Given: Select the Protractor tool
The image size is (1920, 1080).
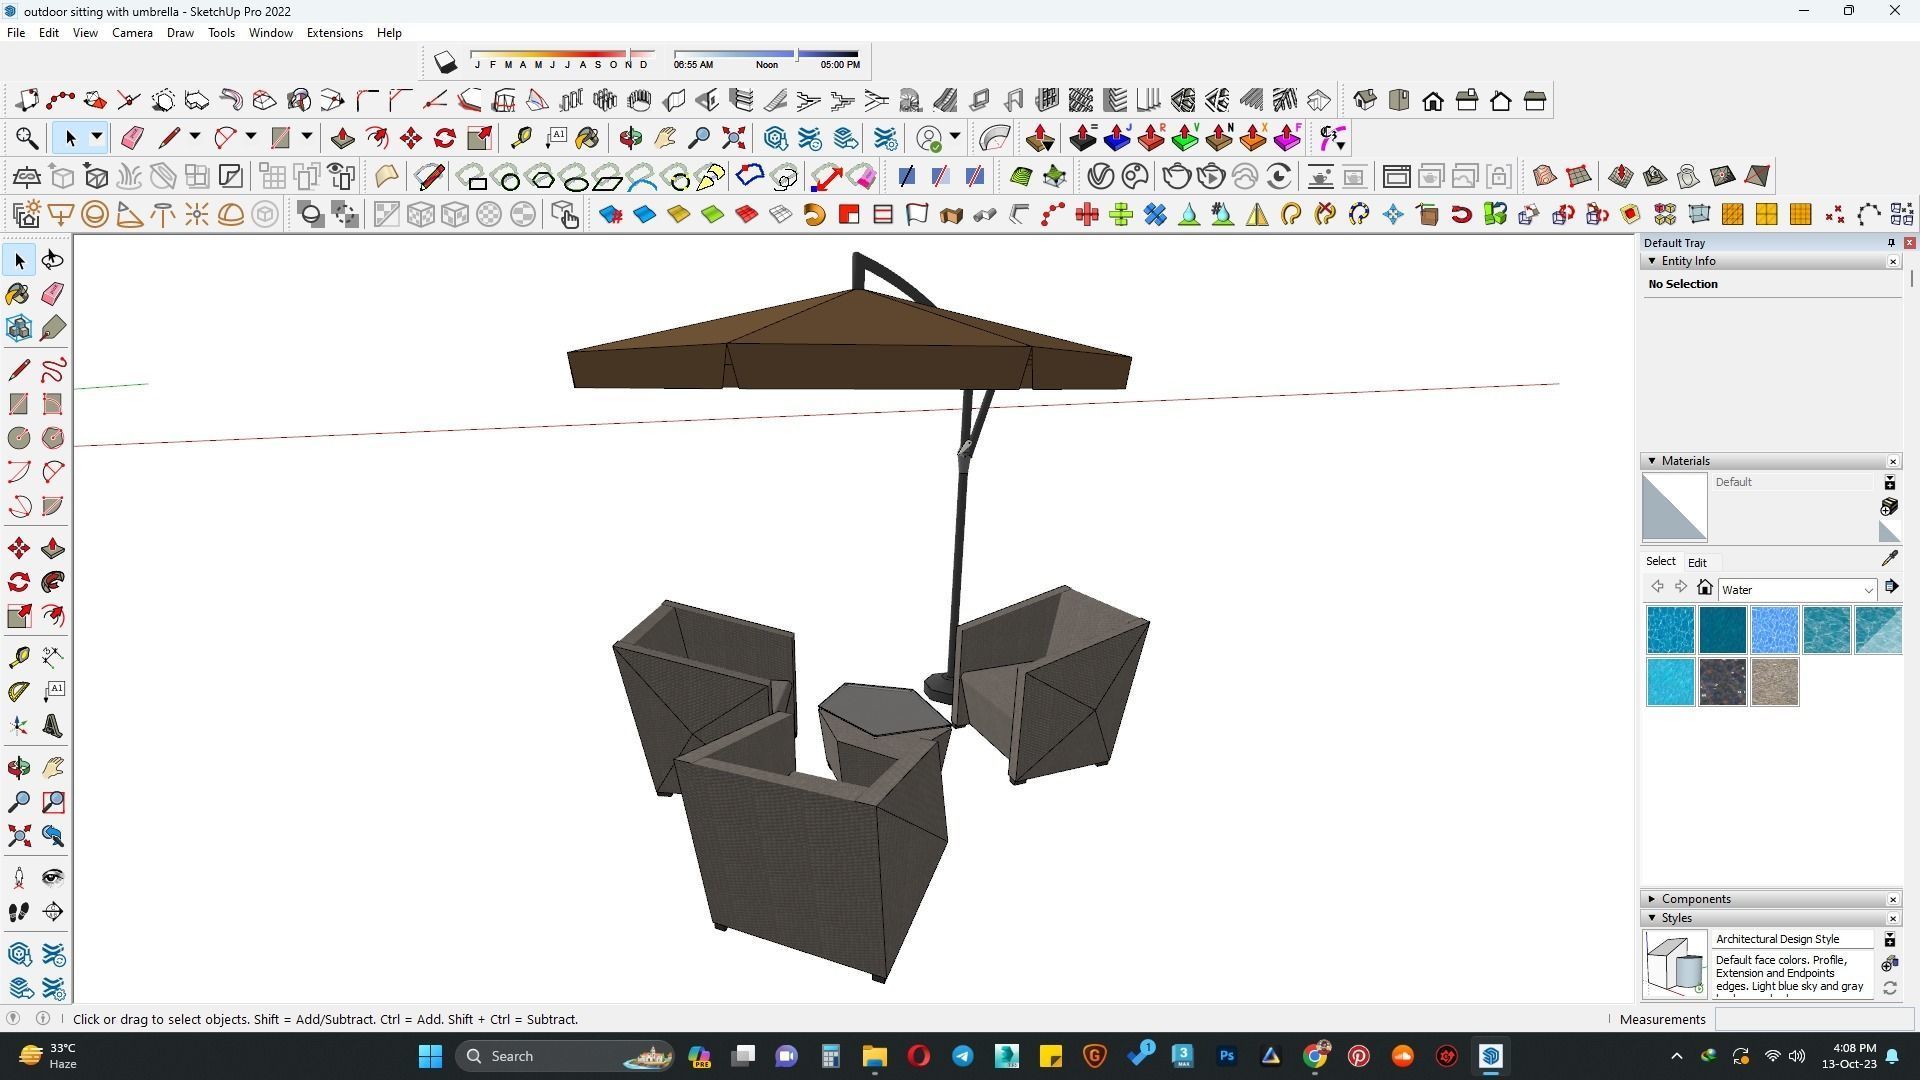Looking at the screenshot, I should pyautogui.click(x=19, y=691).
